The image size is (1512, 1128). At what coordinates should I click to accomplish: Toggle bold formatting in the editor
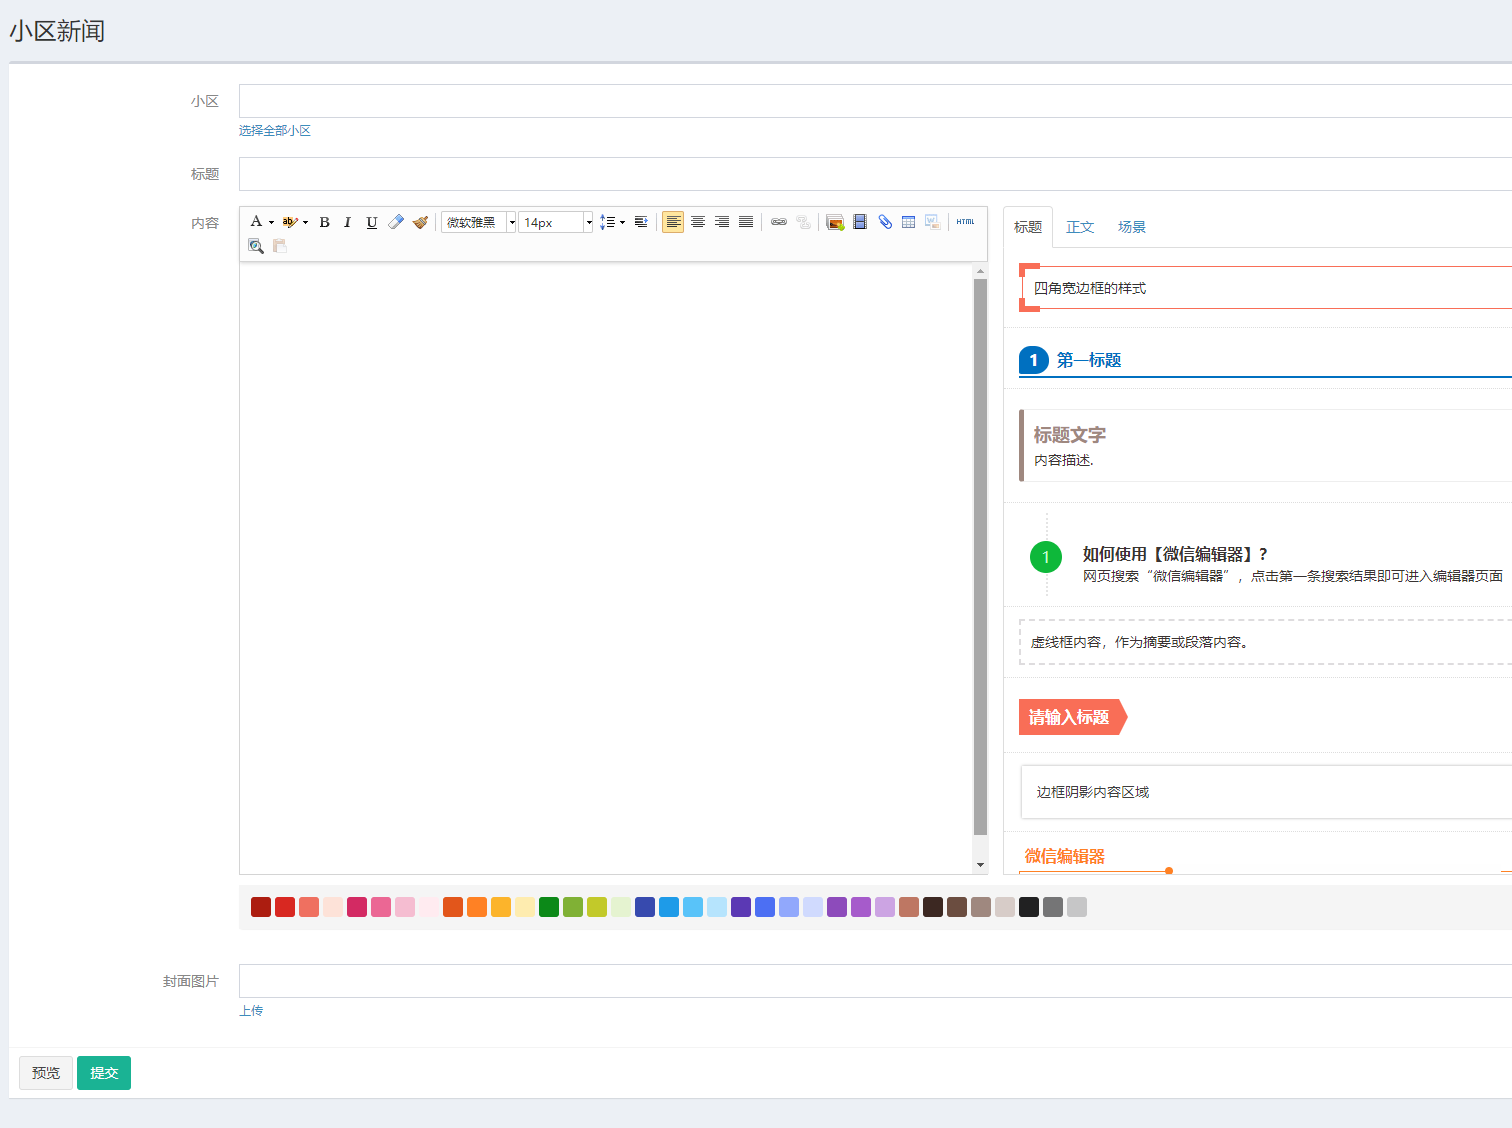pos(324,222)
